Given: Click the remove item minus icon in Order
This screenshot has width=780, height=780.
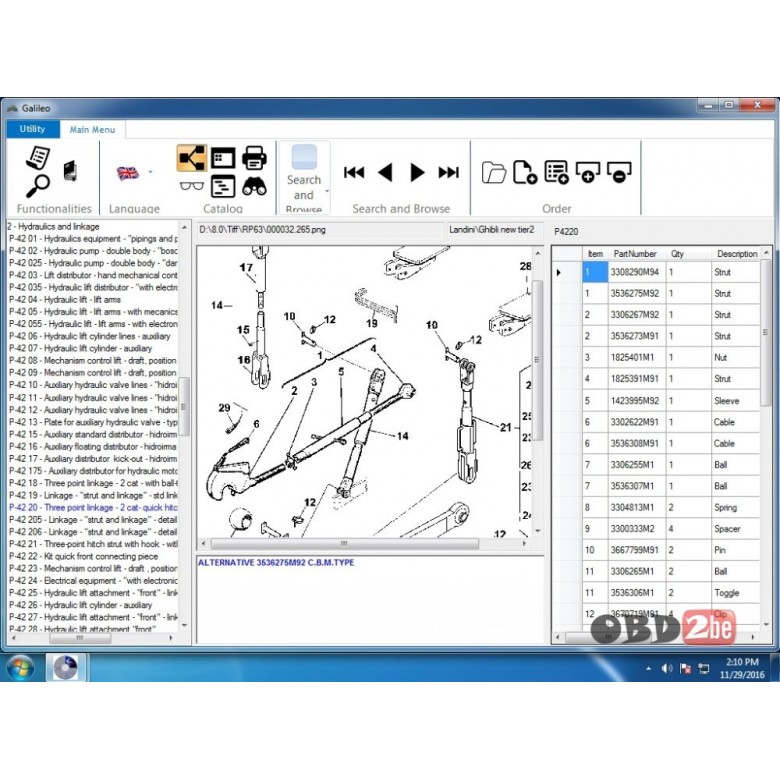Looking at the screenshot, I should pyautogui.click(x=619, y=172).
